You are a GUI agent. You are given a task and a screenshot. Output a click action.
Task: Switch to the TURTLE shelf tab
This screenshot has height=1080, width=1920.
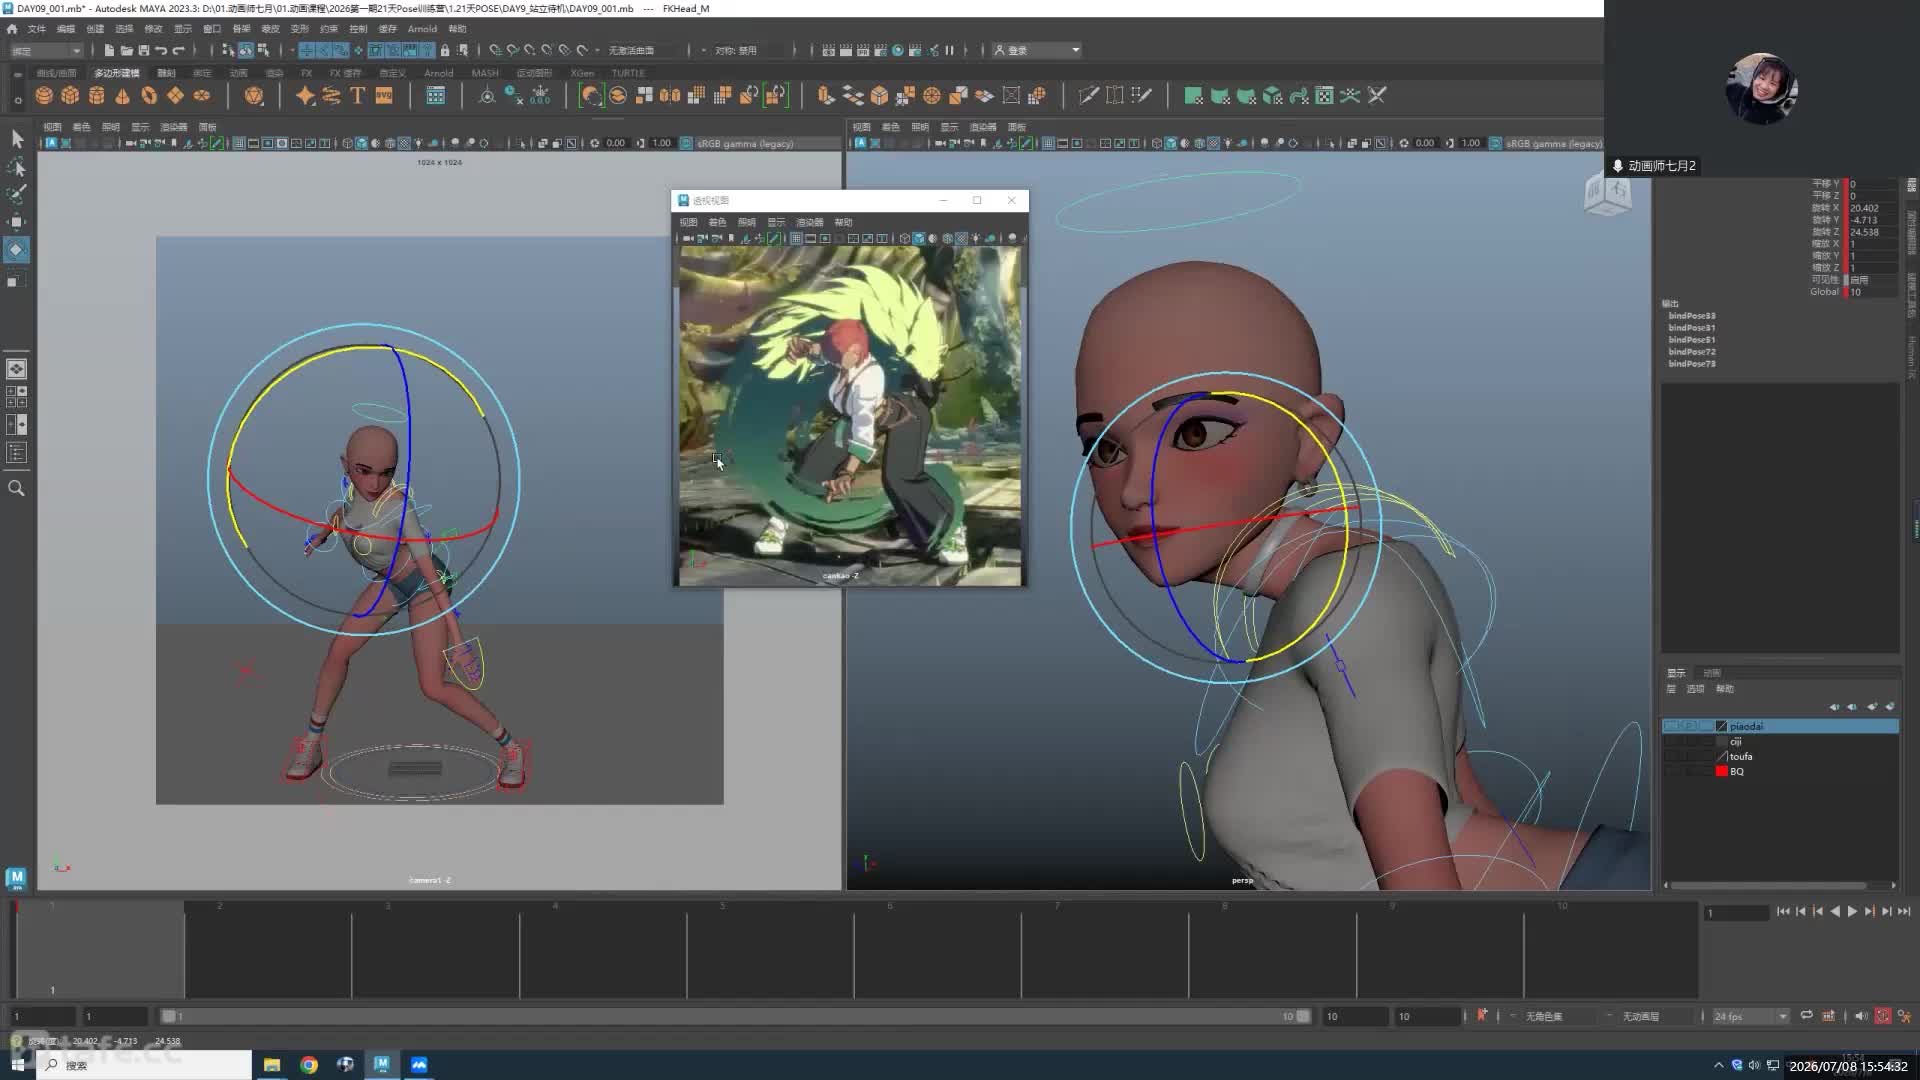point(628,73)
